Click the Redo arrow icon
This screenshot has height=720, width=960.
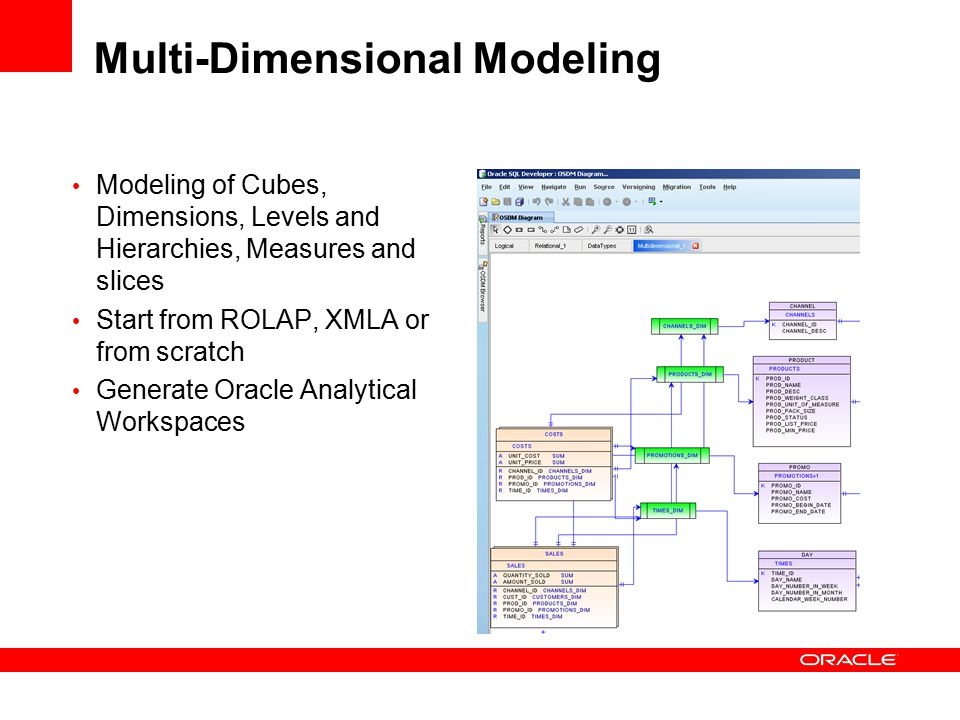pos(549,201)
